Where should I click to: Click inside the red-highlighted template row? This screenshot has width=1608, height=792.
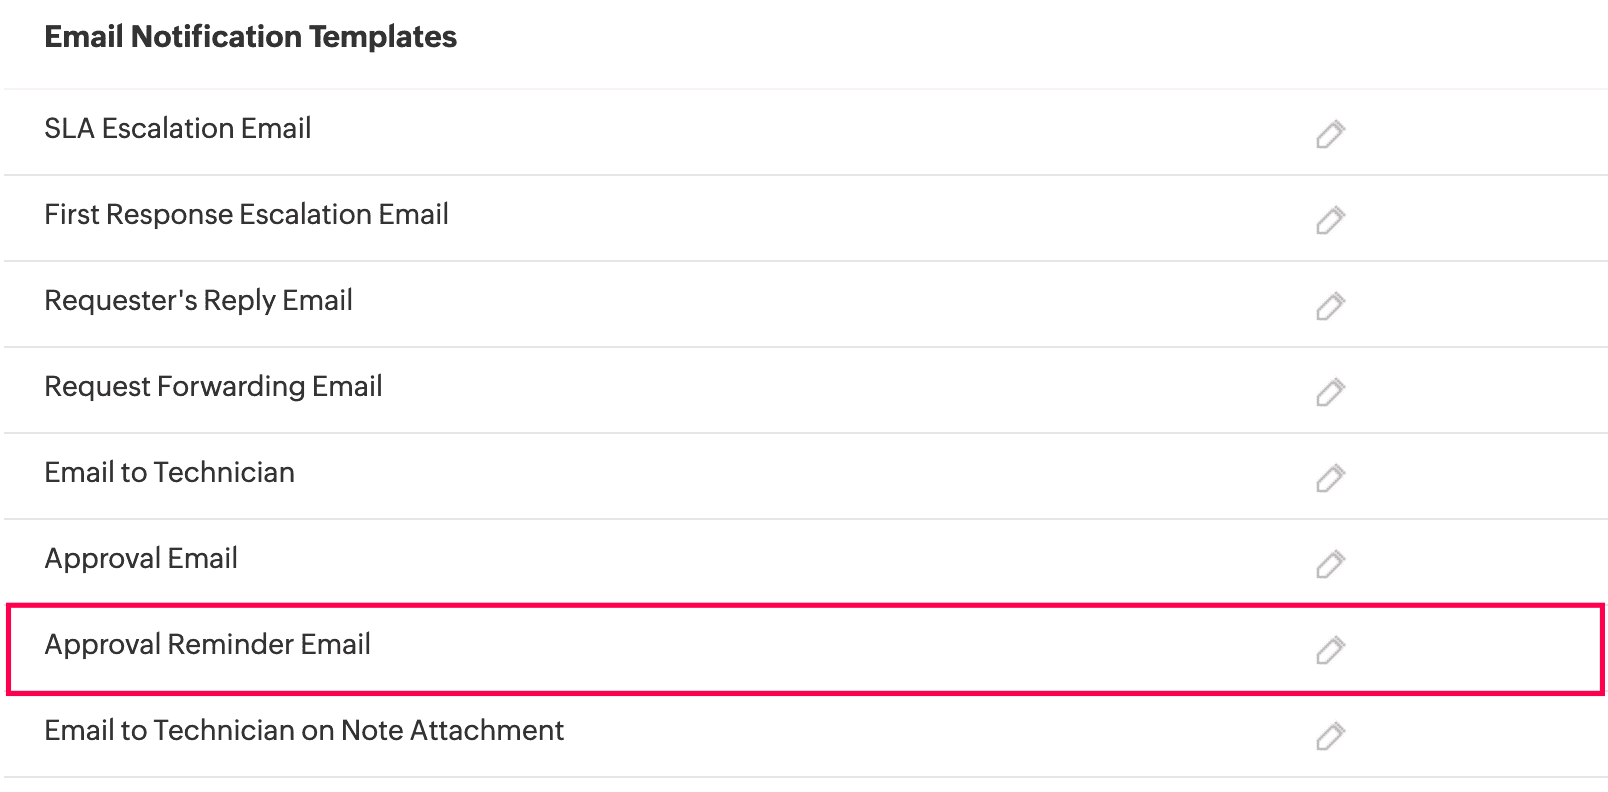(700, 645)
